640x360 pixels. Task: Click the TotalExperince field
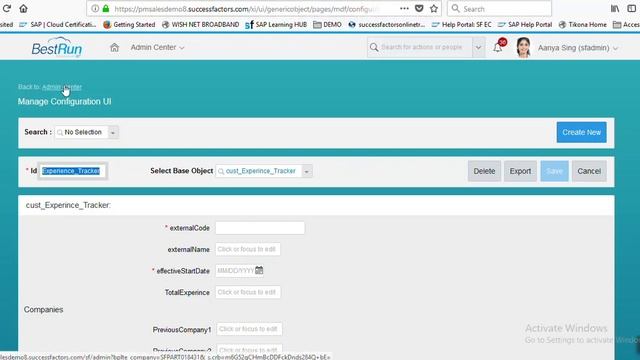(x=248, y=292)
